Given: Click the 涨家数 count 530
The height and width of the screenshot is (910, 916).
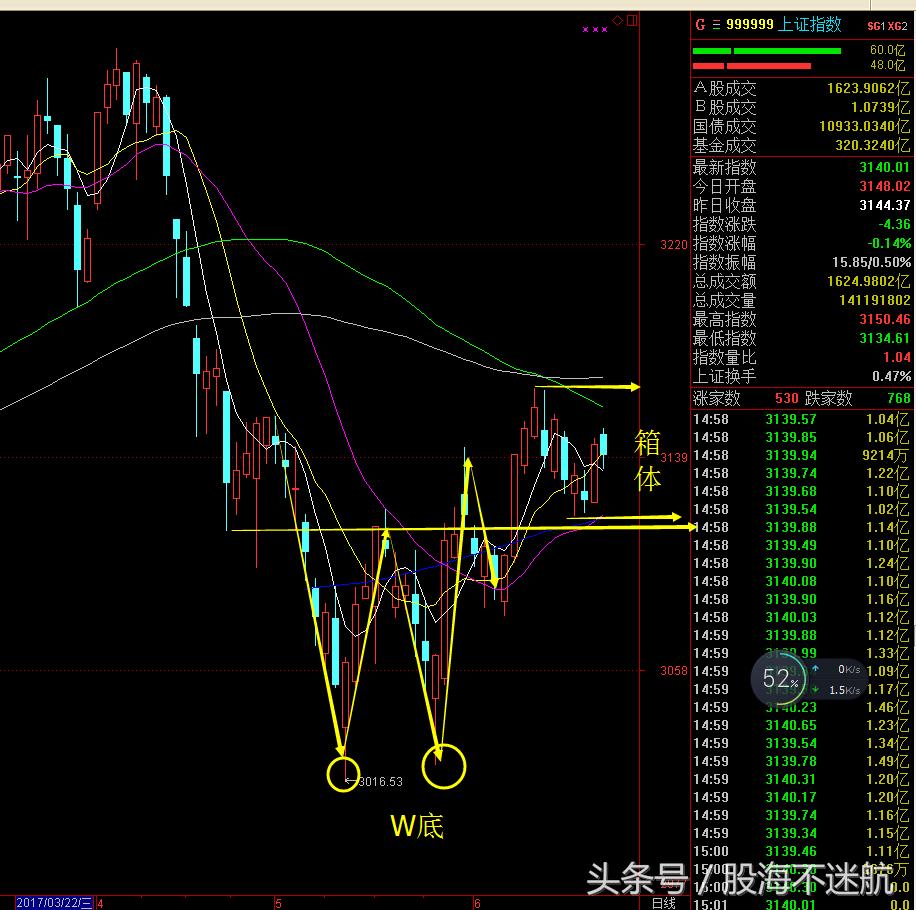Looking at the screenshot, I should (x=786, y=398).
